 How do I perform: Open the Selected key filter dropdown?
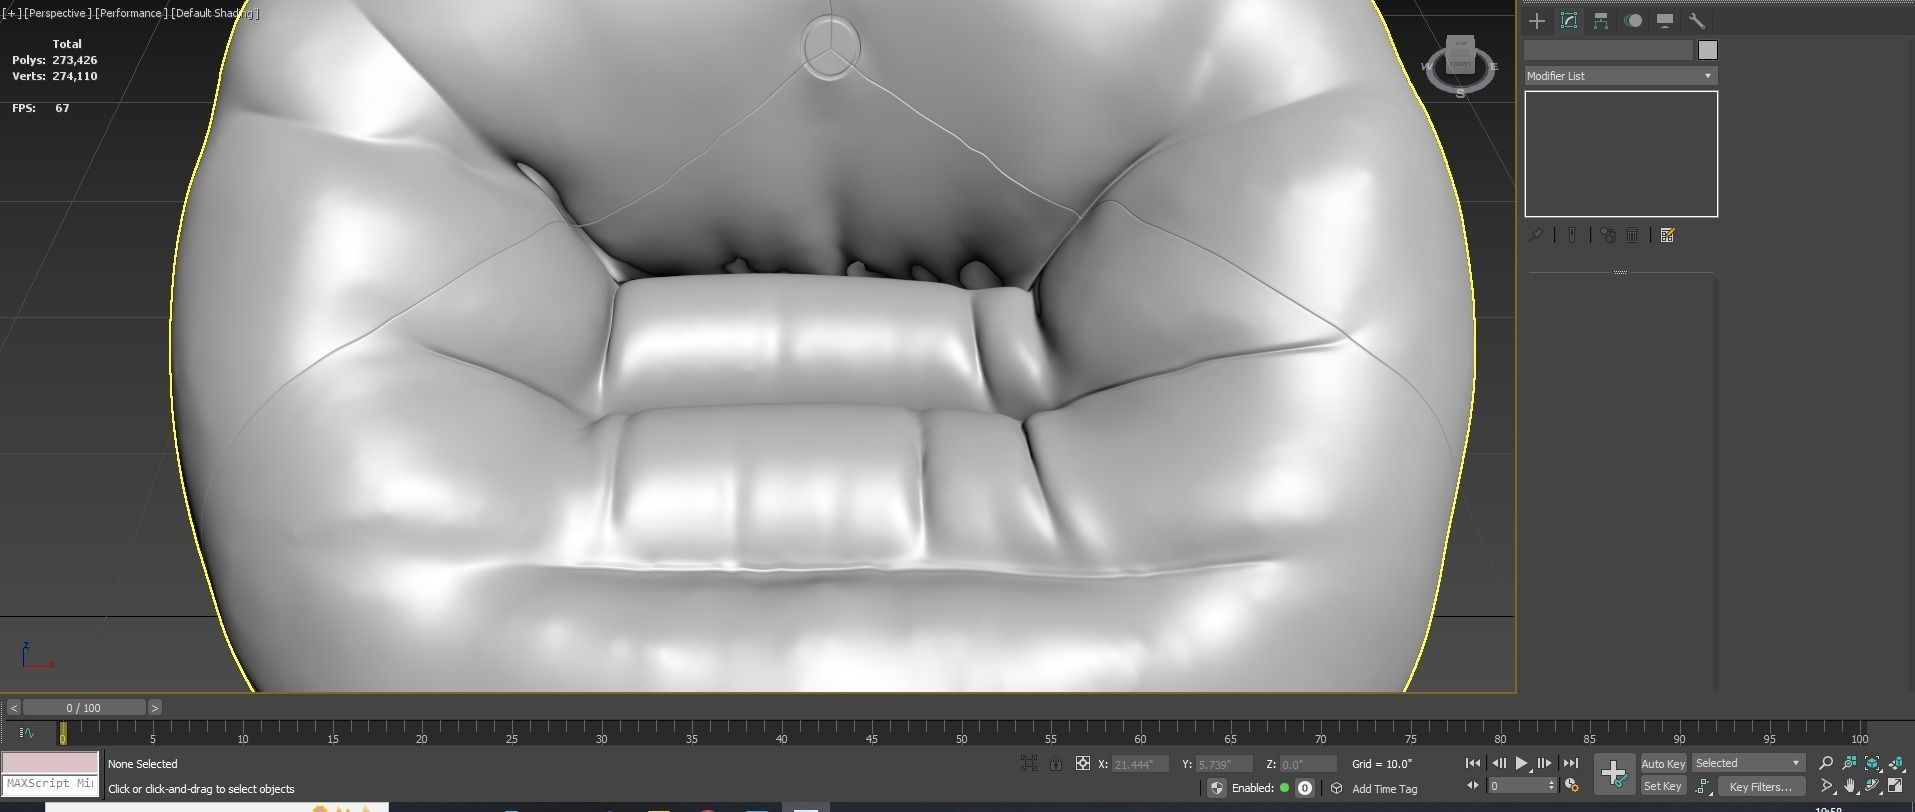pyautogui.click(x=1748, y=763)
